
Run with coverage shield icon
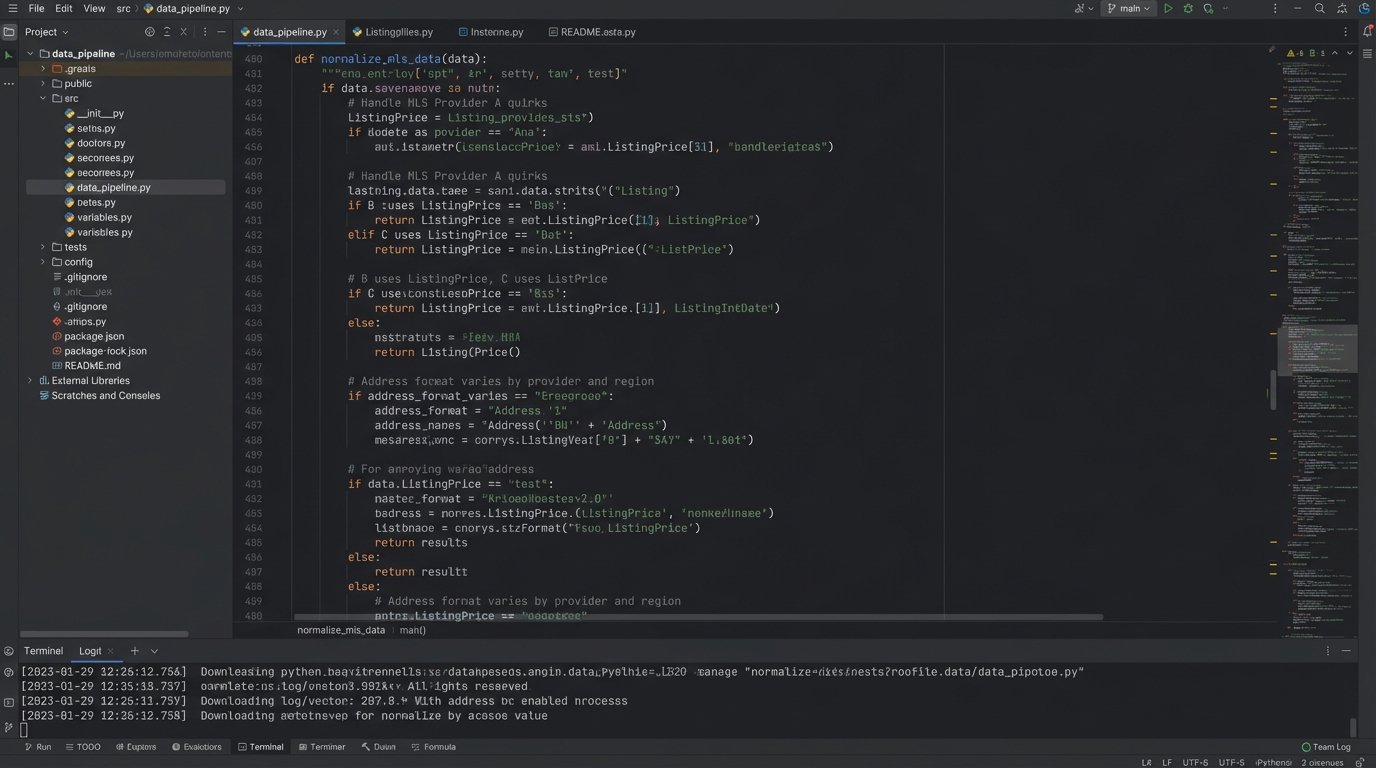[1209, 8]
